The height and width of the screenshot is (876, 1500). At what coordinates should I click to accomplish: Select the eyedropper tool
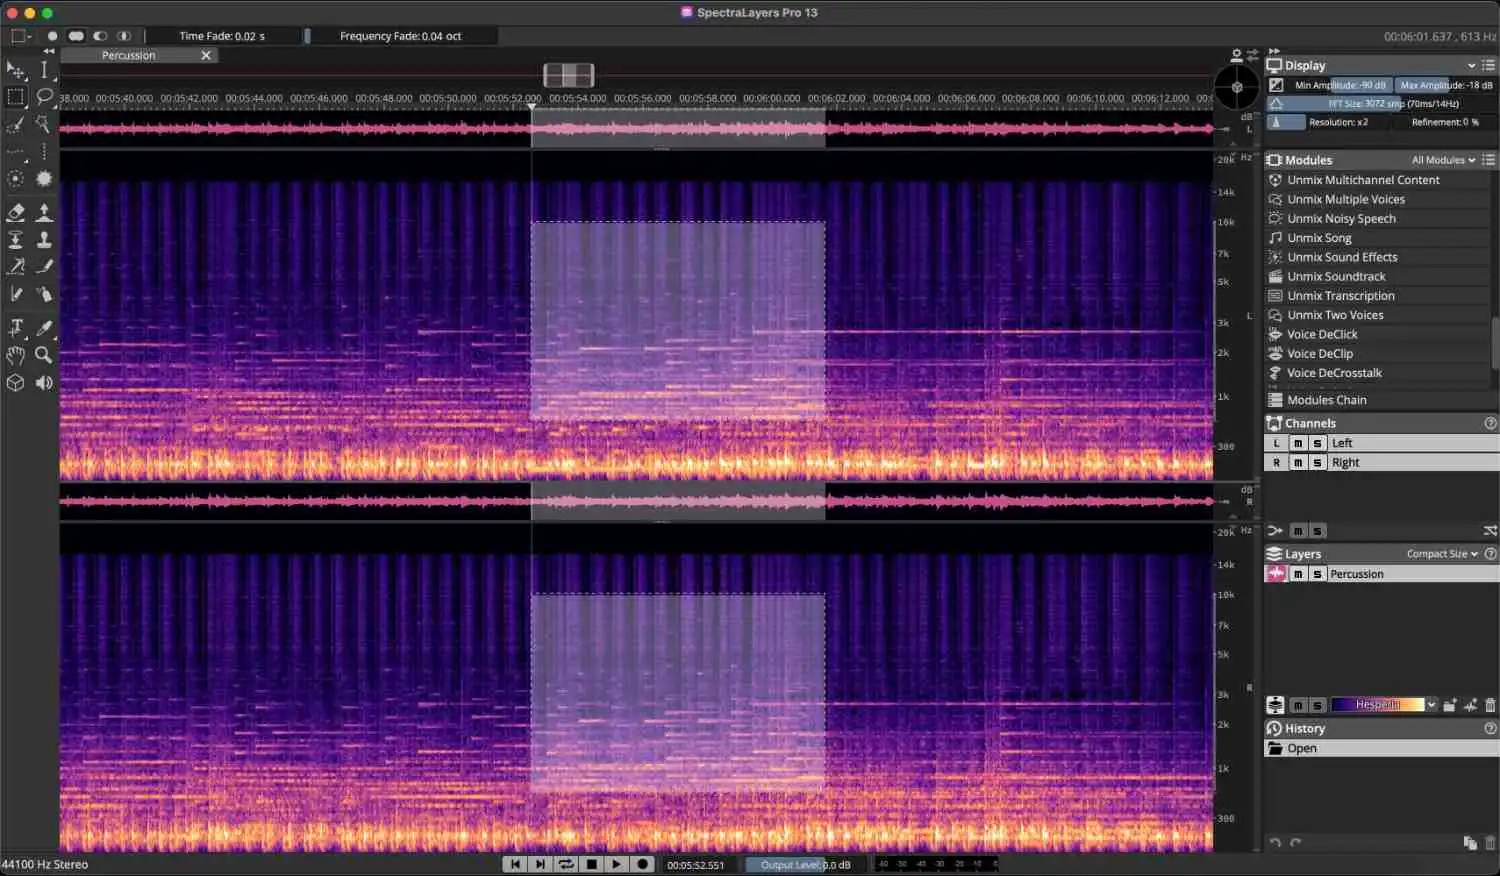44,328
